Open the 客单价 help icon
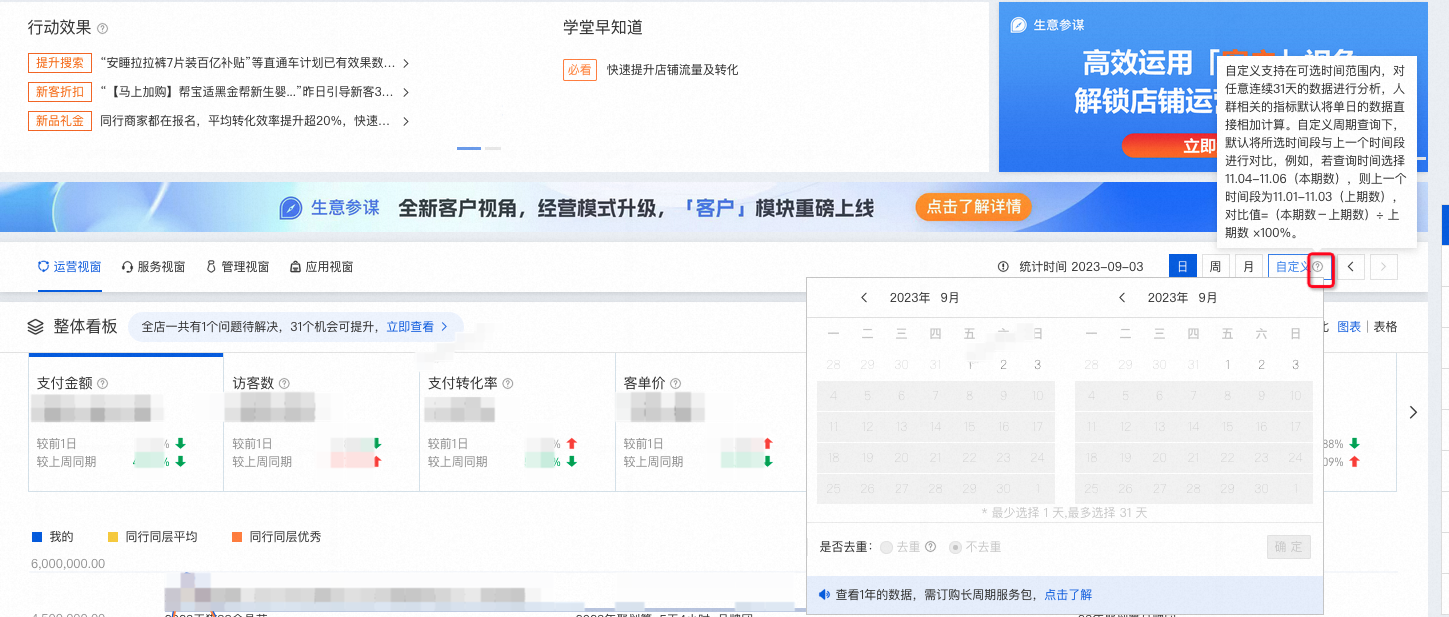This screenshot has width=1449, height=617. click(675, 383)
